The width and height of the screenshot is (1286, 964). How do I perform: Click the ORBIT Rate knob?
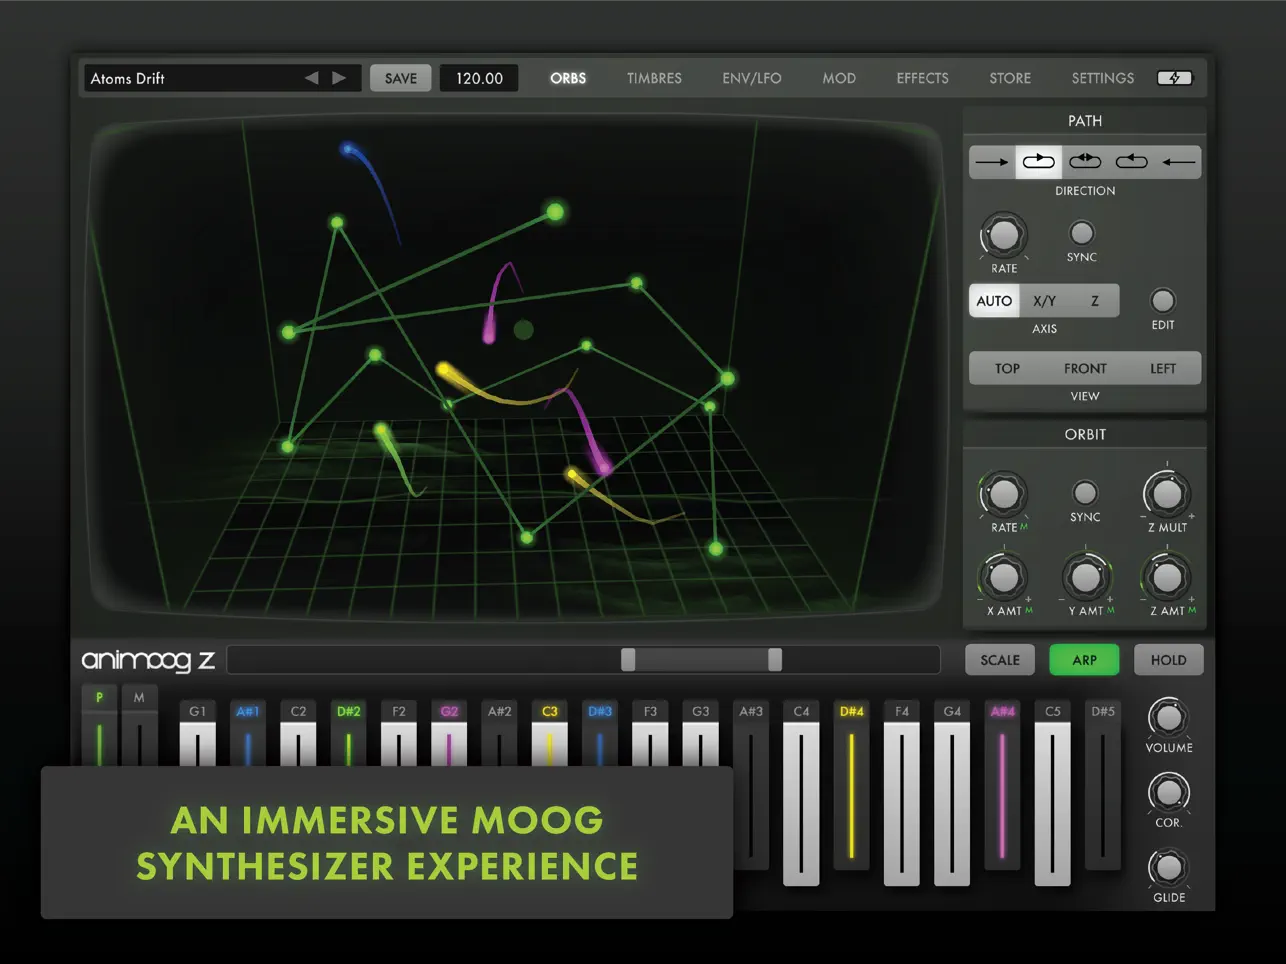[x=1003, y=494]
